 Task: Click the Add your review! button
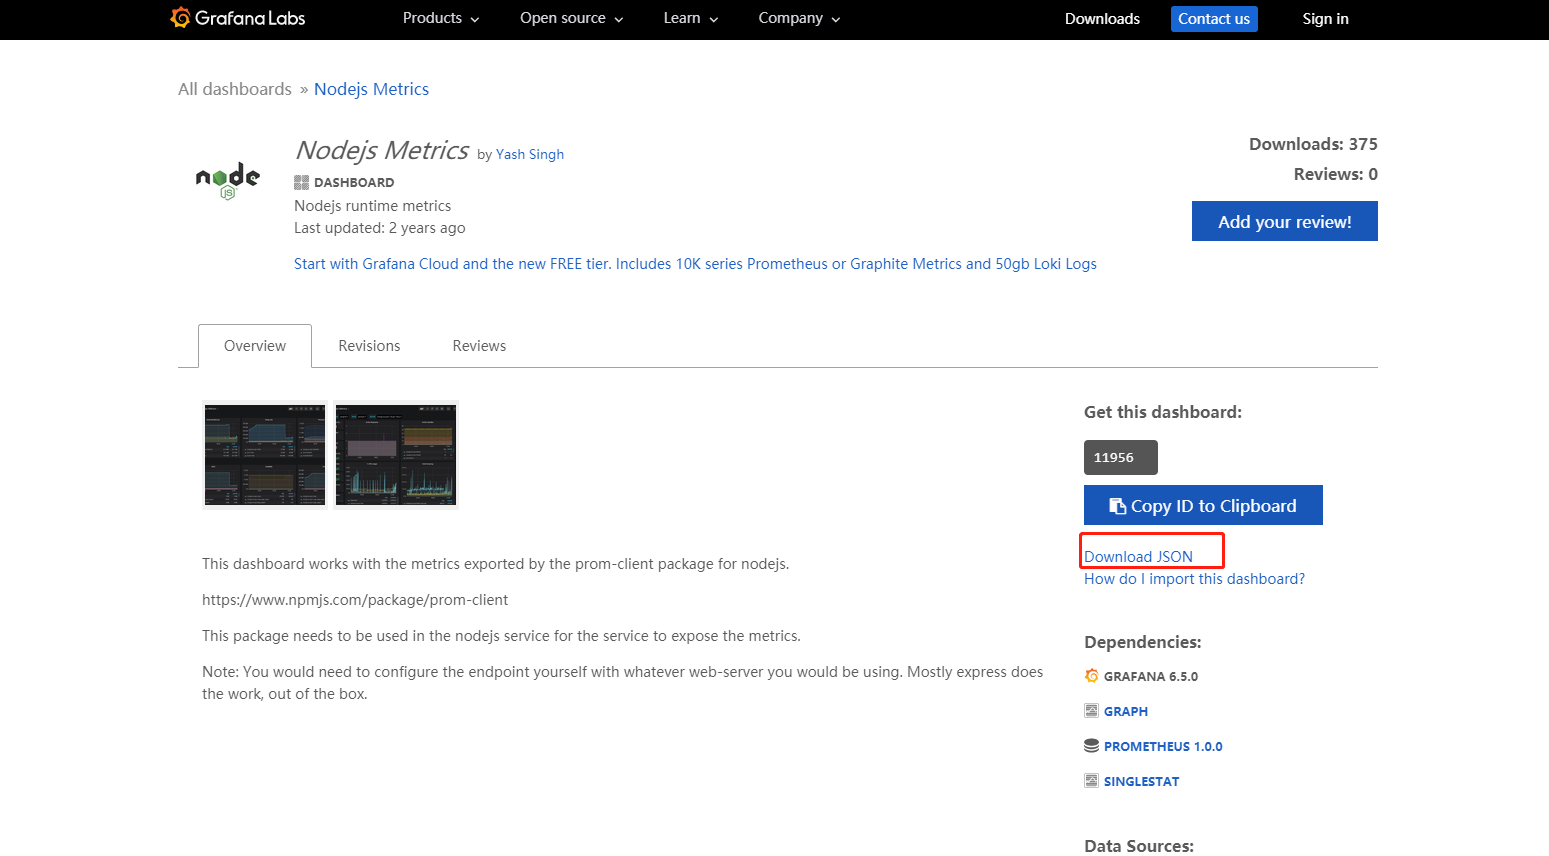point(1284,221)
